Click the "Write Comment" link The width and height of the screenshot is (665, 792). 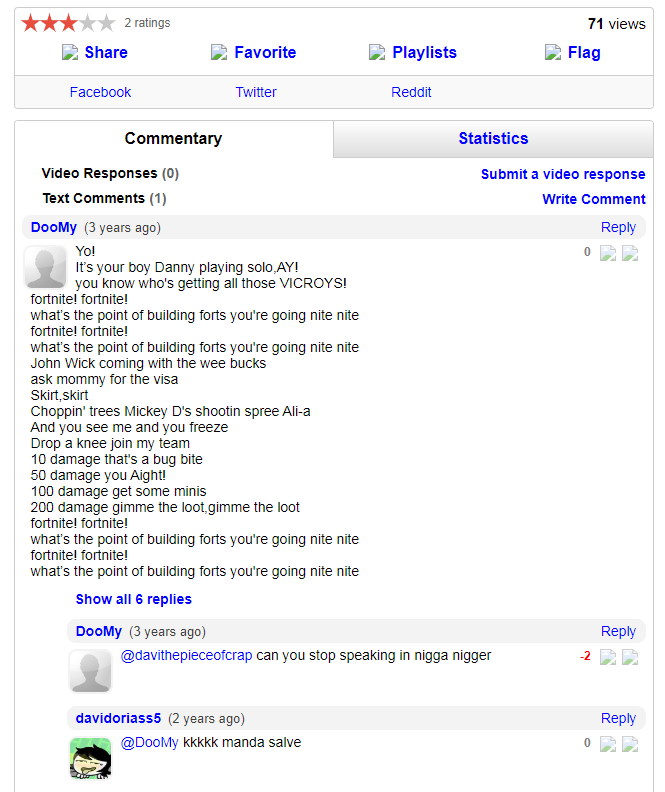[x=594, y=199]
